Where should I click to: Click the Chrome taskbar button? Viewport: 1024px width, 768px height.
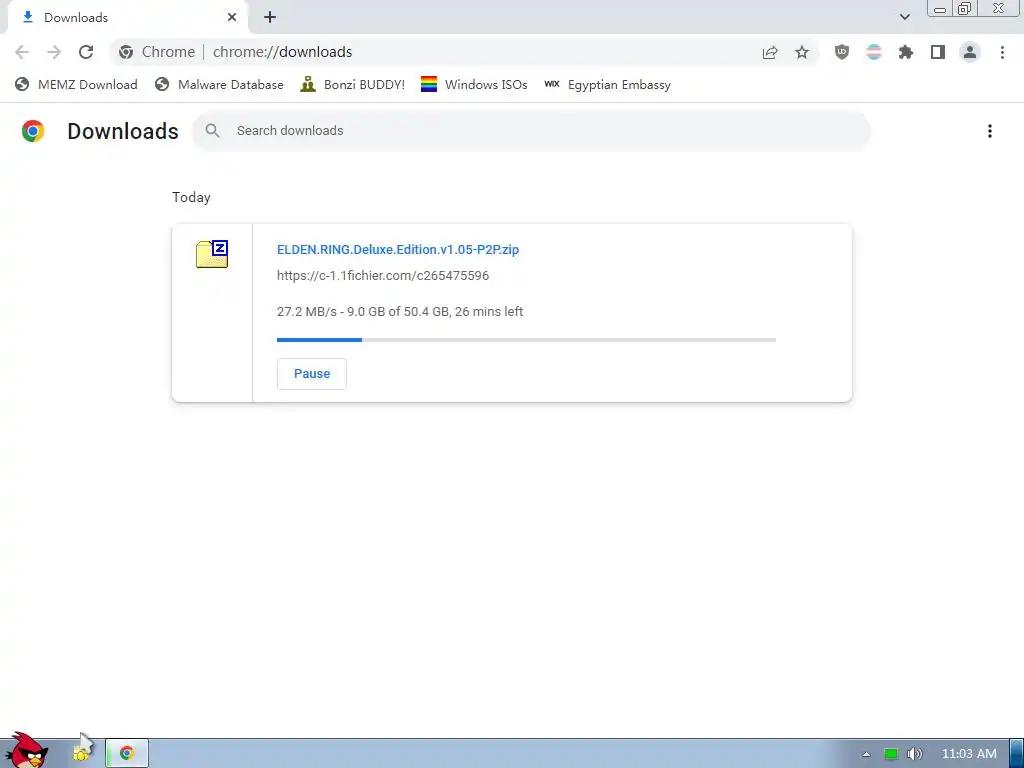(x=127, y=753)
